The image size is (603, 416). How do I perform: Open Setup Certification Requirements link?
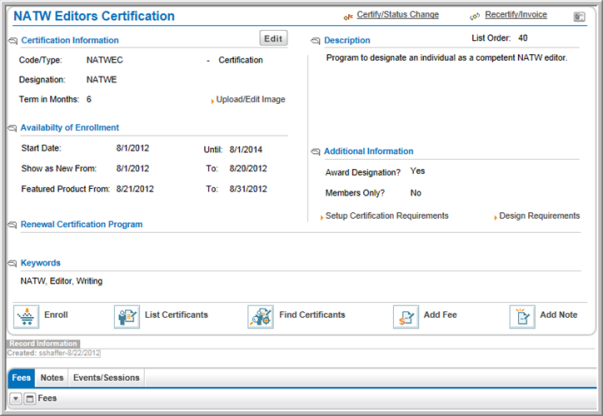387,216
